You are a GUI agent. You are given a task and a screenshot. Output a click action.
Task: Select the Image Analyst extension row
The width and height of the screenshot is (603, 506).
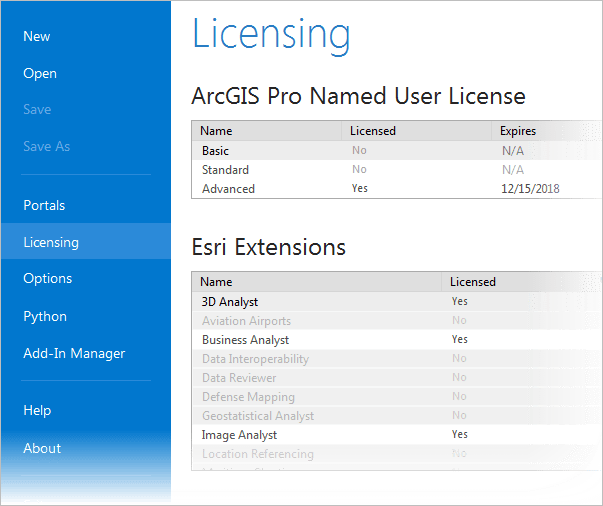(x=396, y=434)
